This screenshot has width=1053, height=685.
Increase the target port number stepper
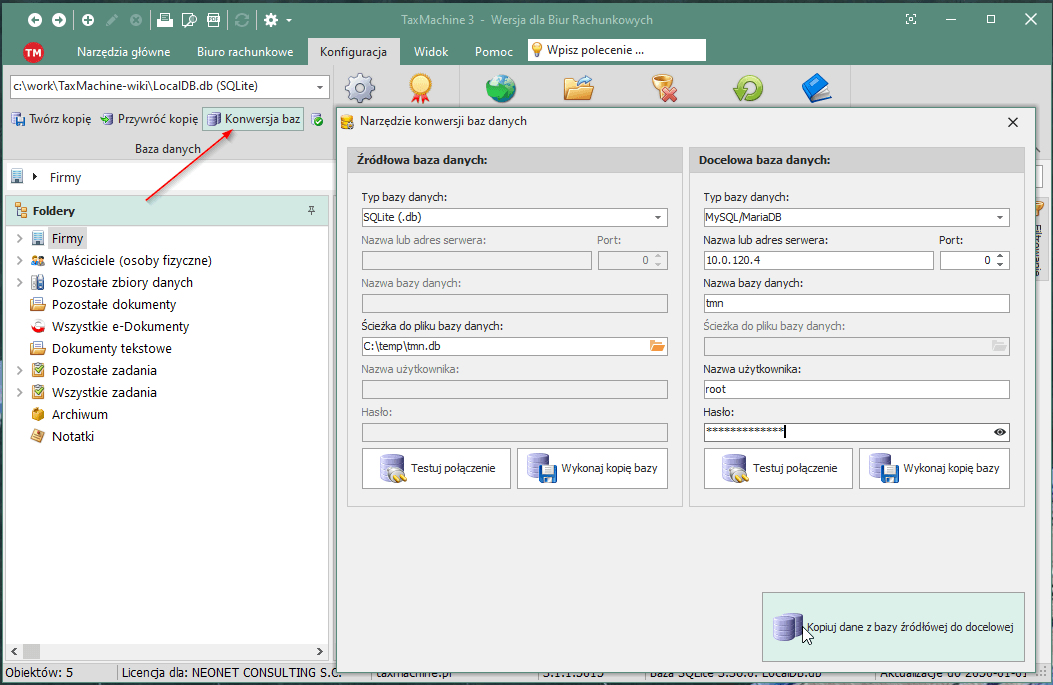[x=1002, y=256]
